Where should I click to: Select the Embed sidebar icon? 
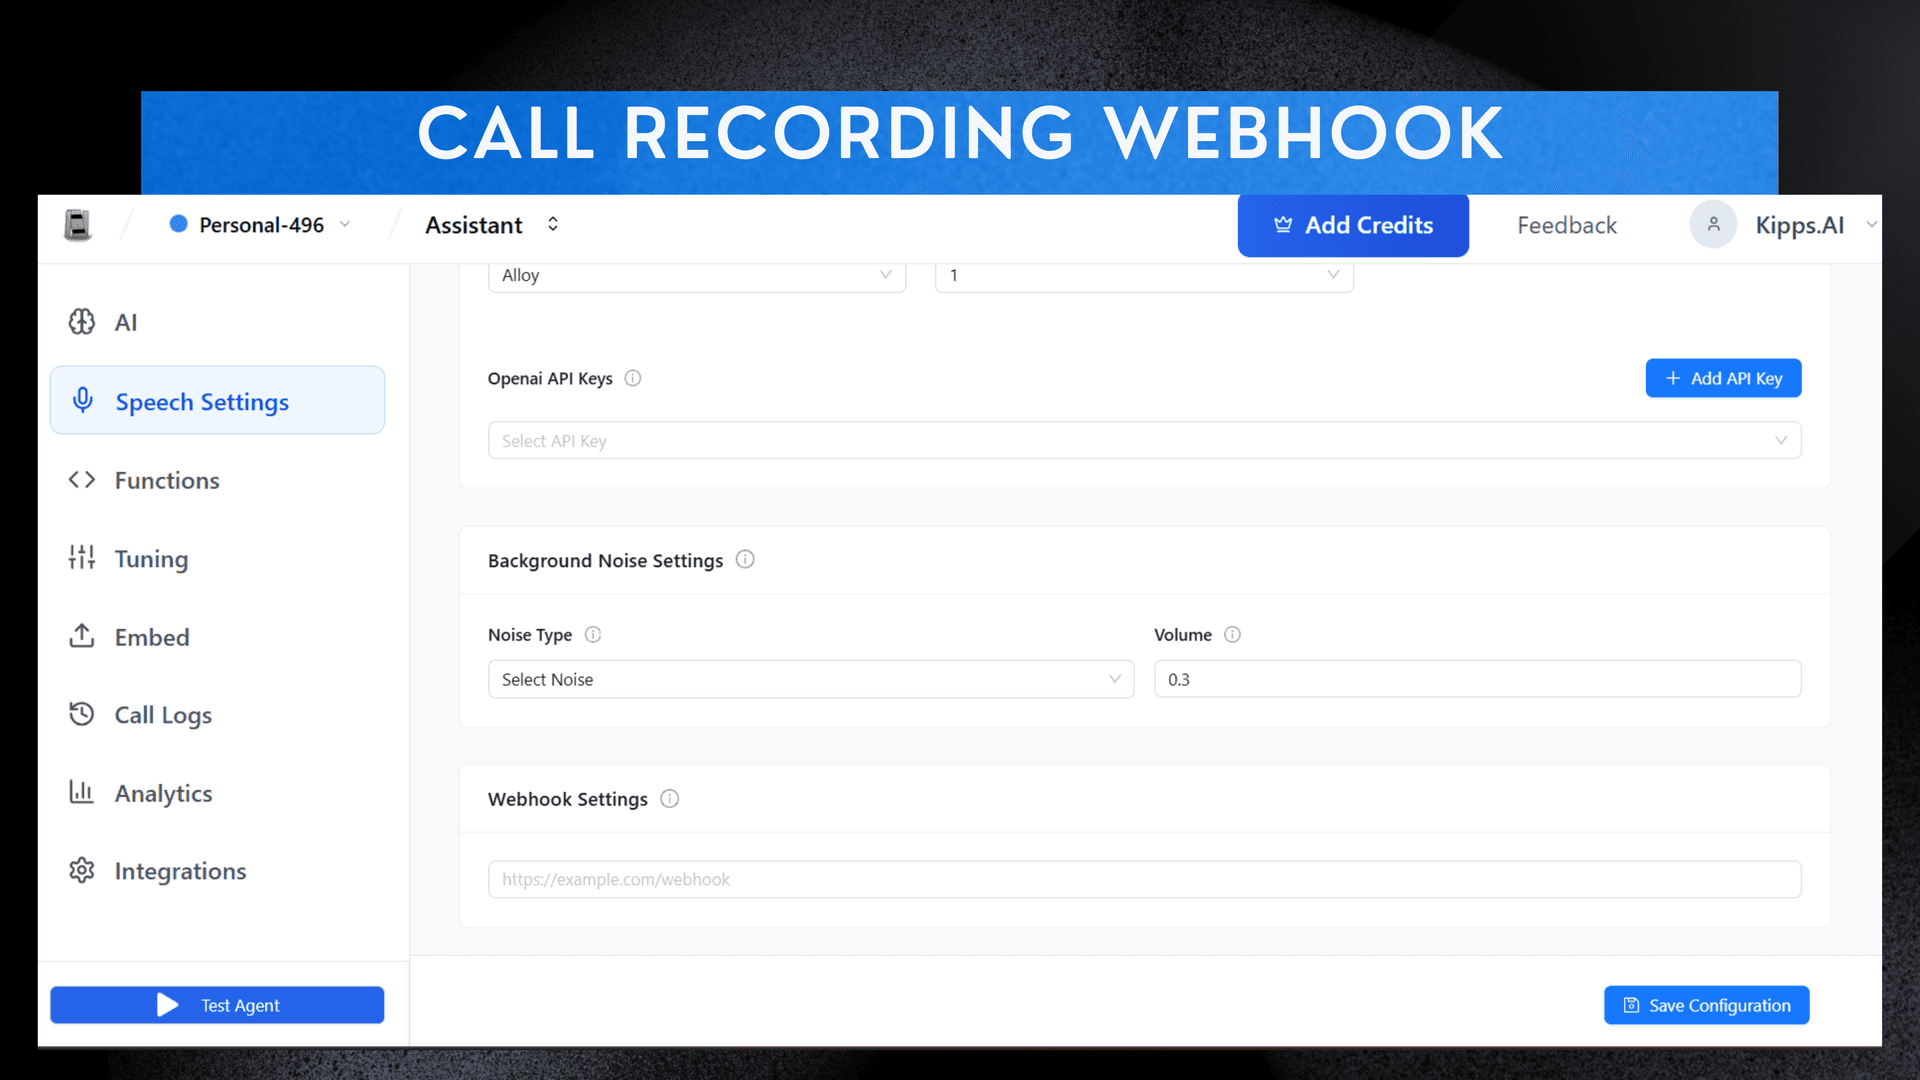point(81,636)
